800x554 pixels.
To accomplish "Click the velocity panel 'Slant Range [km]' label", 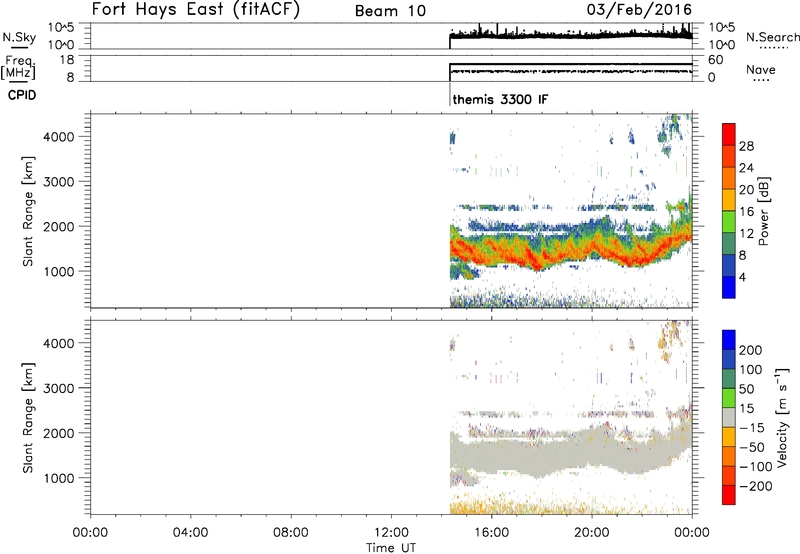I will pos(28,418).
